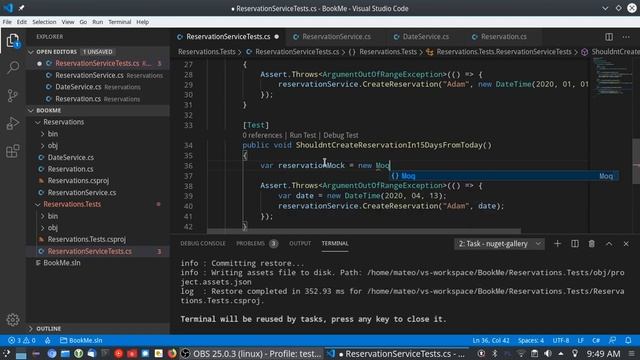Switch to OBS 25.0.3 window in taskbar
Viewport: 640px width, 360px height.
[251, 353]
